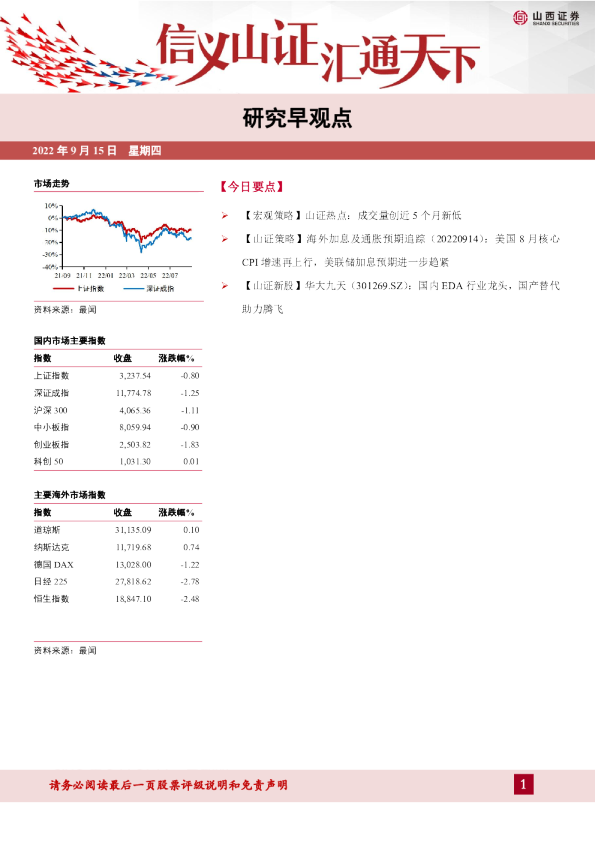
Task: Click the blue 深证成指 legend line
Action: tap(134, 289)
